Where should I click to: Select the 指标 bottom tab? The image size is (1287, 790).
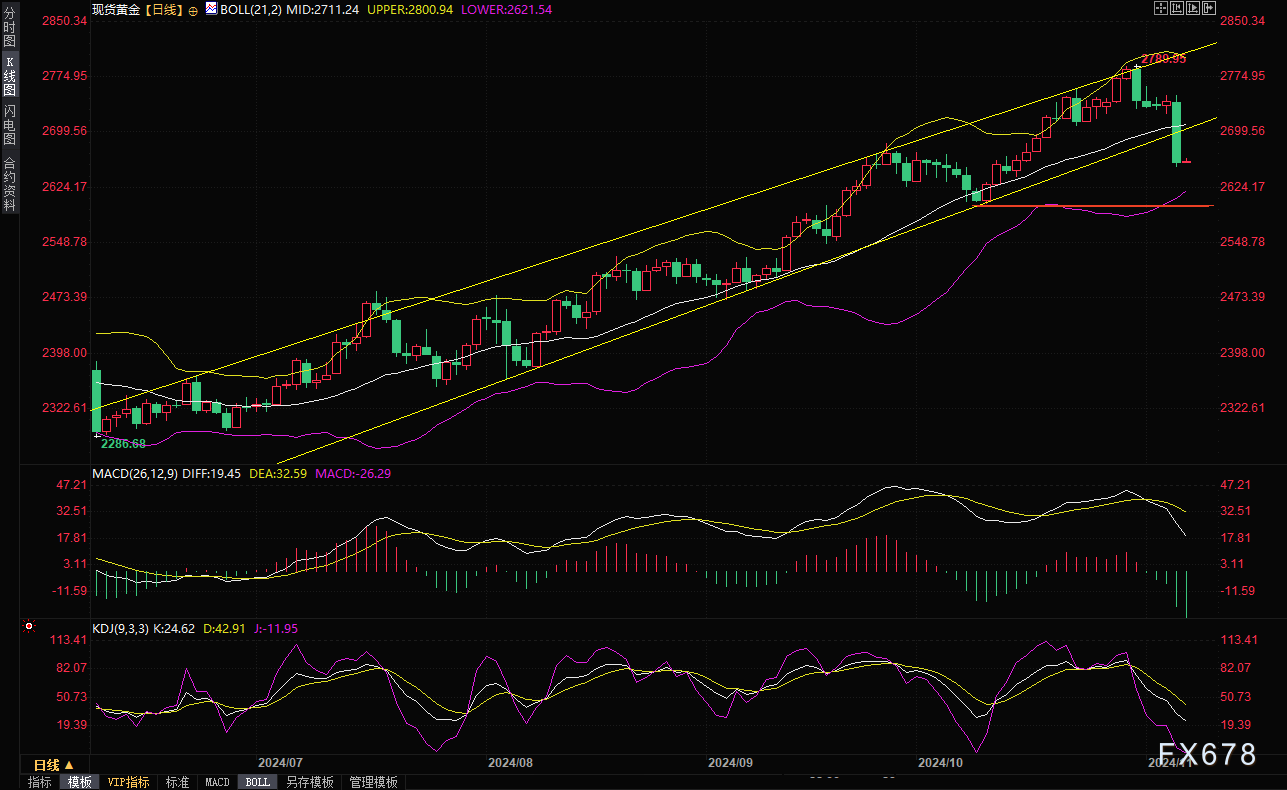40,782
